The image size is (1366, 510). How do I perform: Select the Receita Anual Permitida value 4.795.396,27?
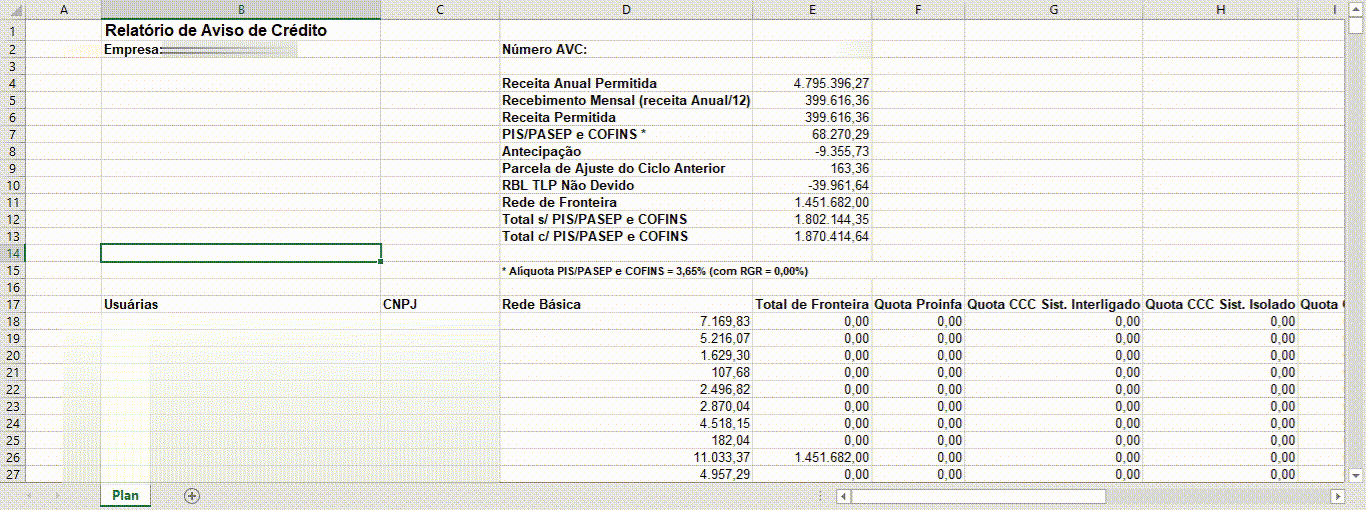812,84
